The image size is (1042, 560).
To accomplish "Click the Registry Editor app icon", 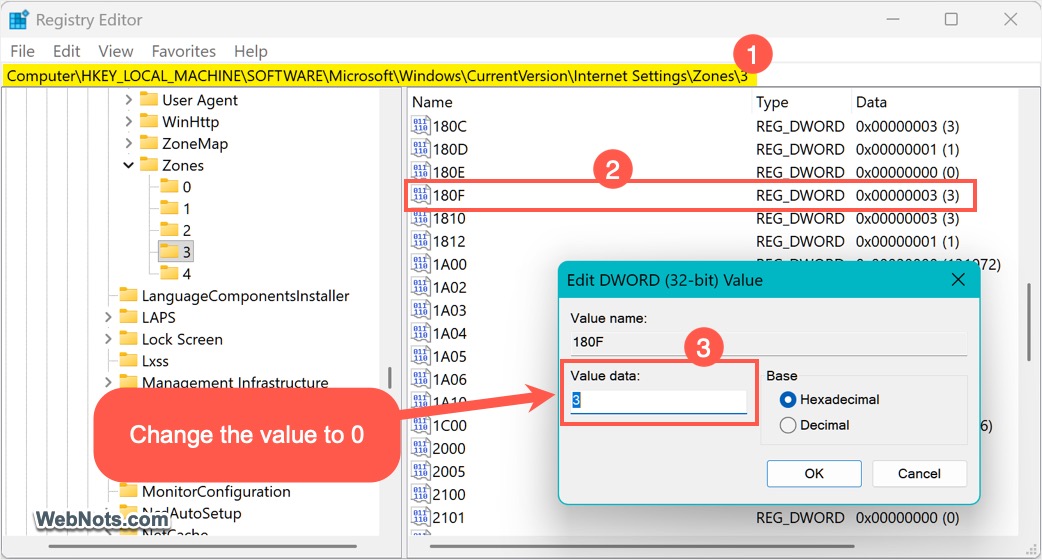I will coord(18,20).
